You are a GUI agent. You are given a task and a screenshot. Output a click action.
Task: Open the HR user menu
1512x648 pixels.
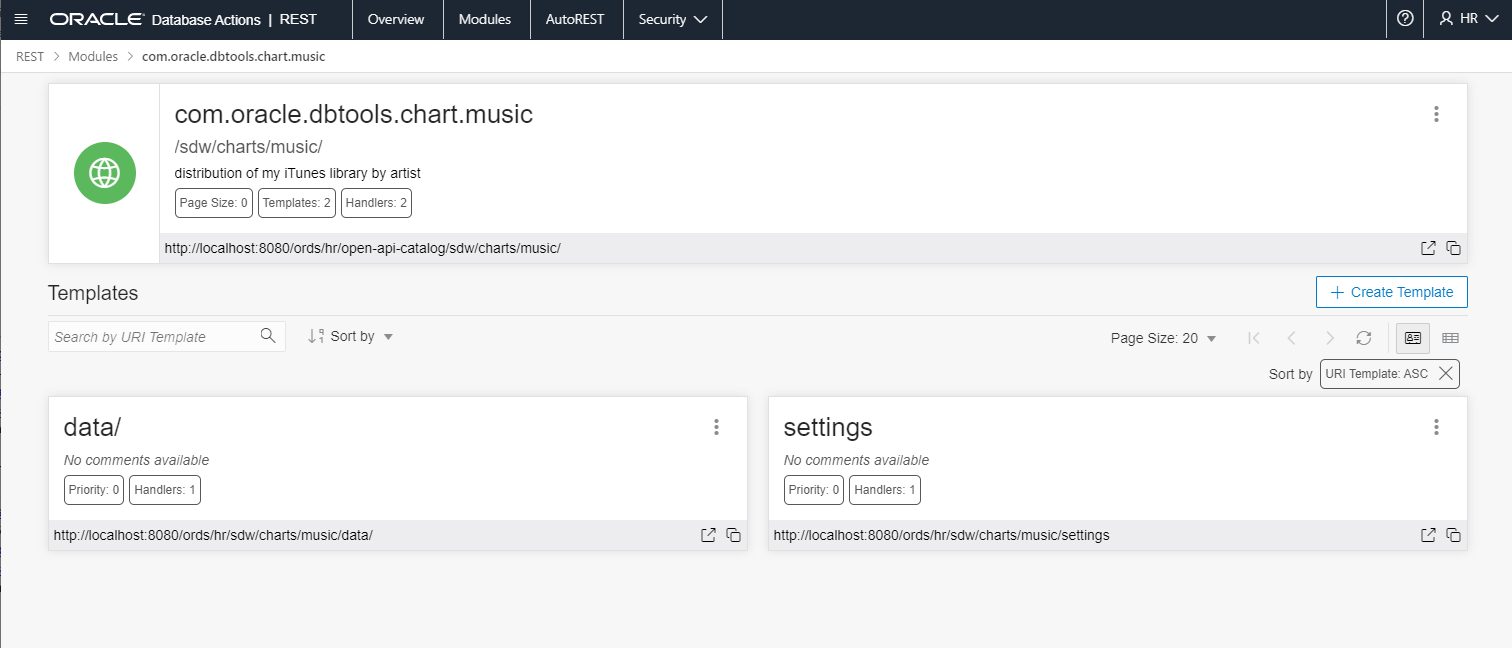[1467, 19]
